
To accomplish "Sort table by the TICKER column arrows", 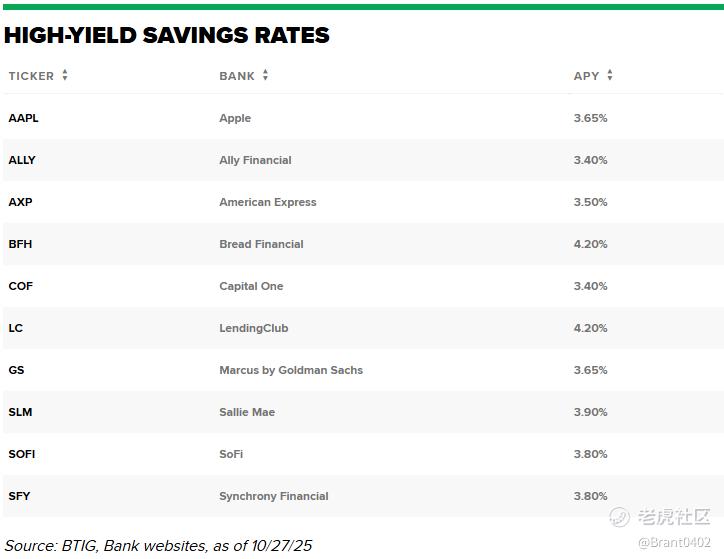I will point(65,75).
